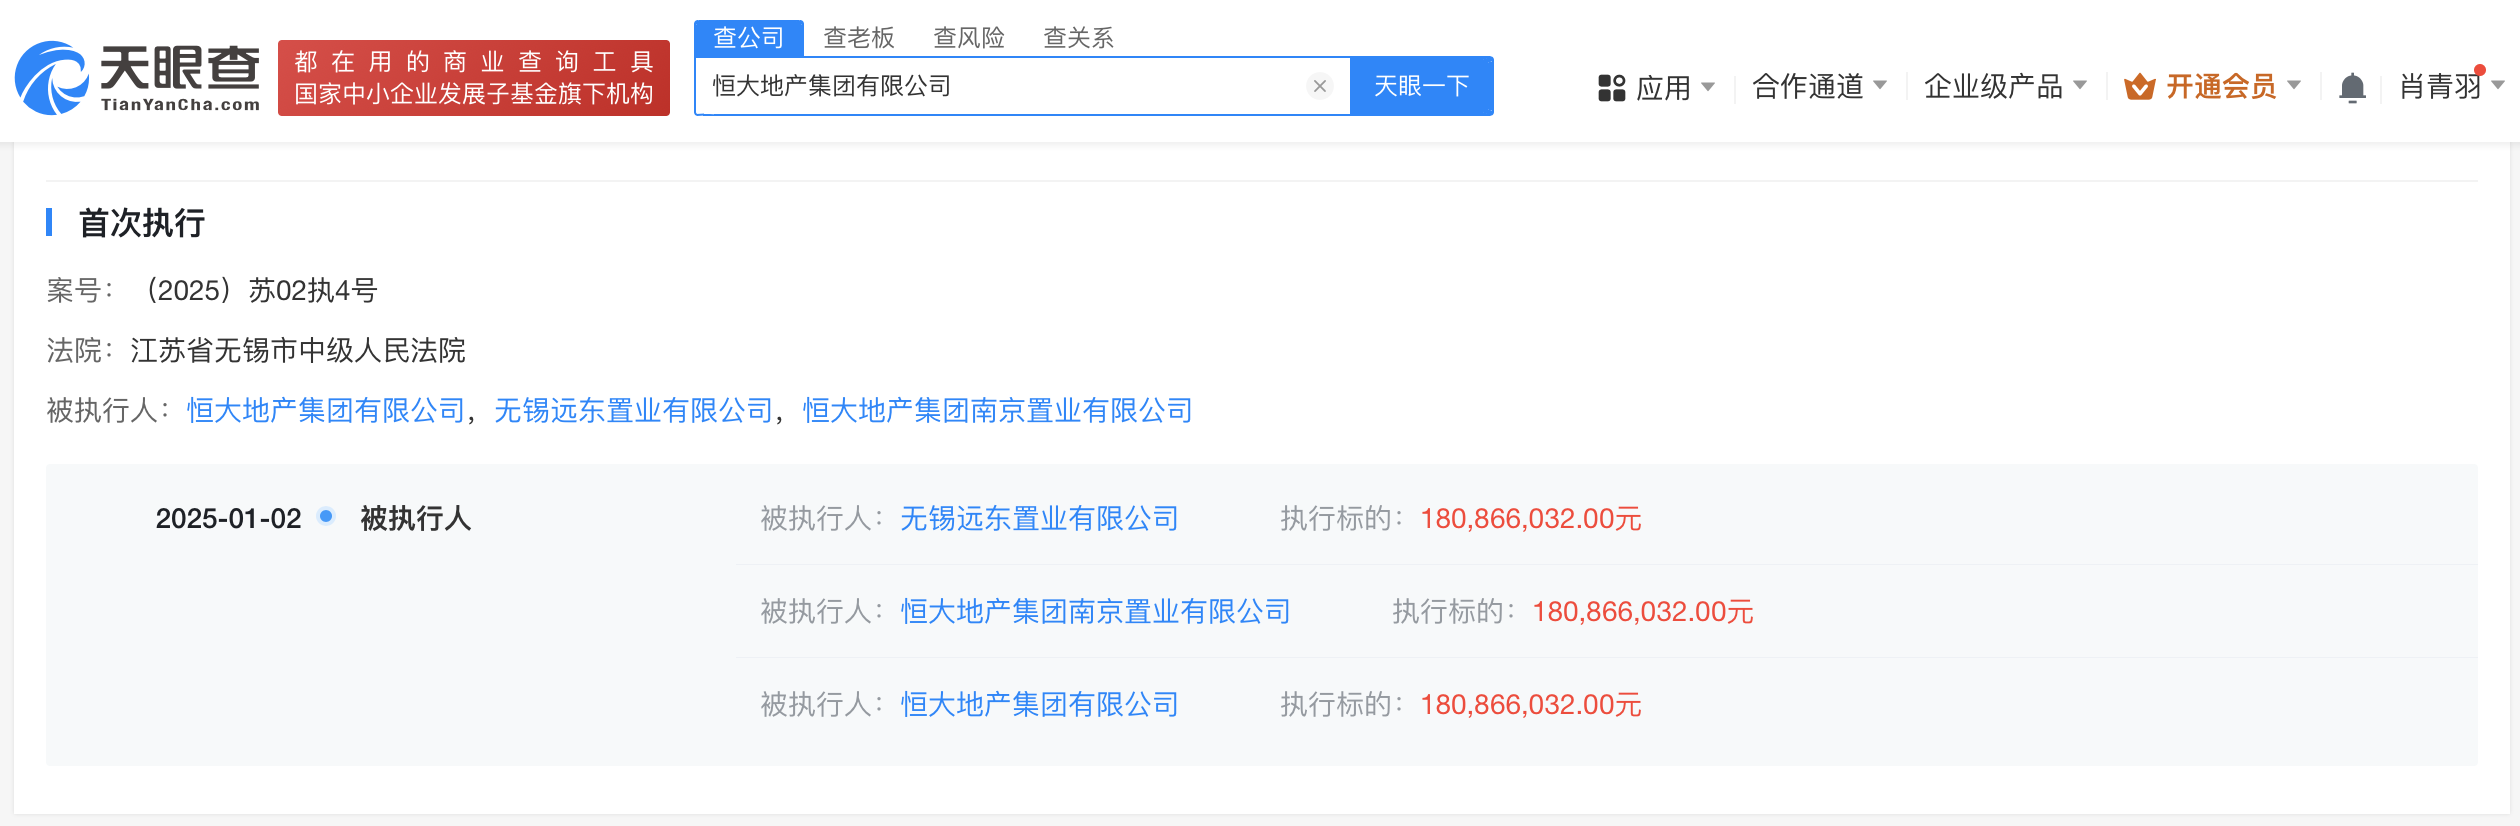The image size is (2520, 826).
Task: Open 恒大地产集团有限公司 in the last table row
Action: coord(1039,704)
